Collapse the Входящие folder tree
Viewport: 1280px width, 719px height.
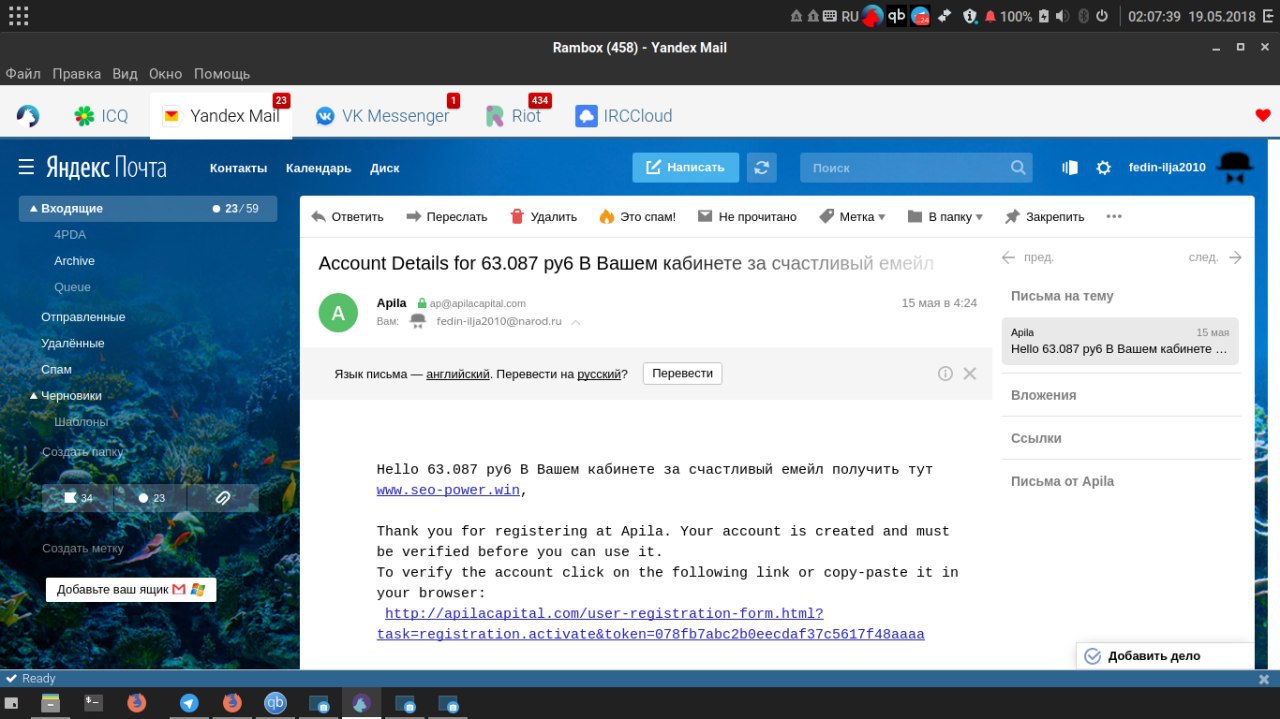(34, 209)
